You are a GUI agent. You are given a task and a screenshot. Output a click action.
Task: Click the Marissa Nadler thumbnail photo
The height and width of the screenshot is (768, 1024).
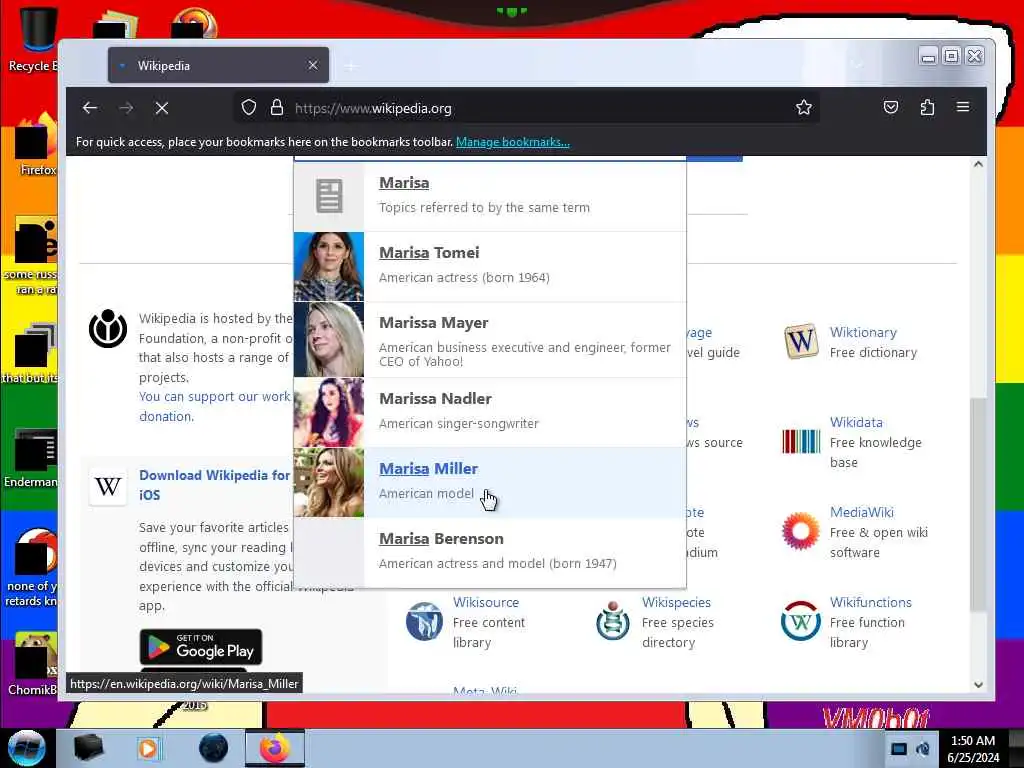click(328, 412)
